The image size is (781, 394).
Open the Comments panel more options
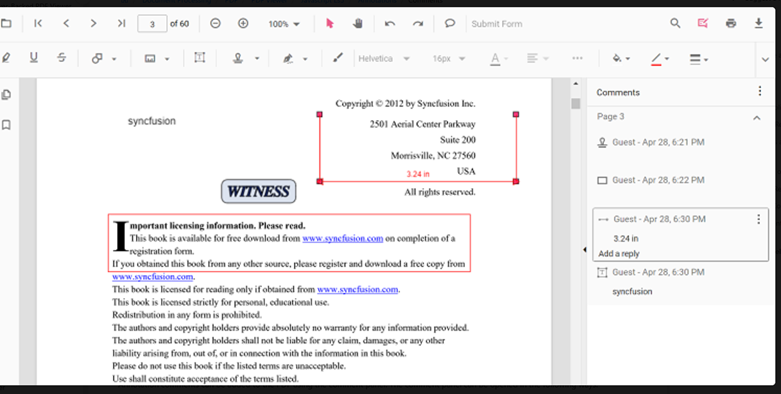760,91
